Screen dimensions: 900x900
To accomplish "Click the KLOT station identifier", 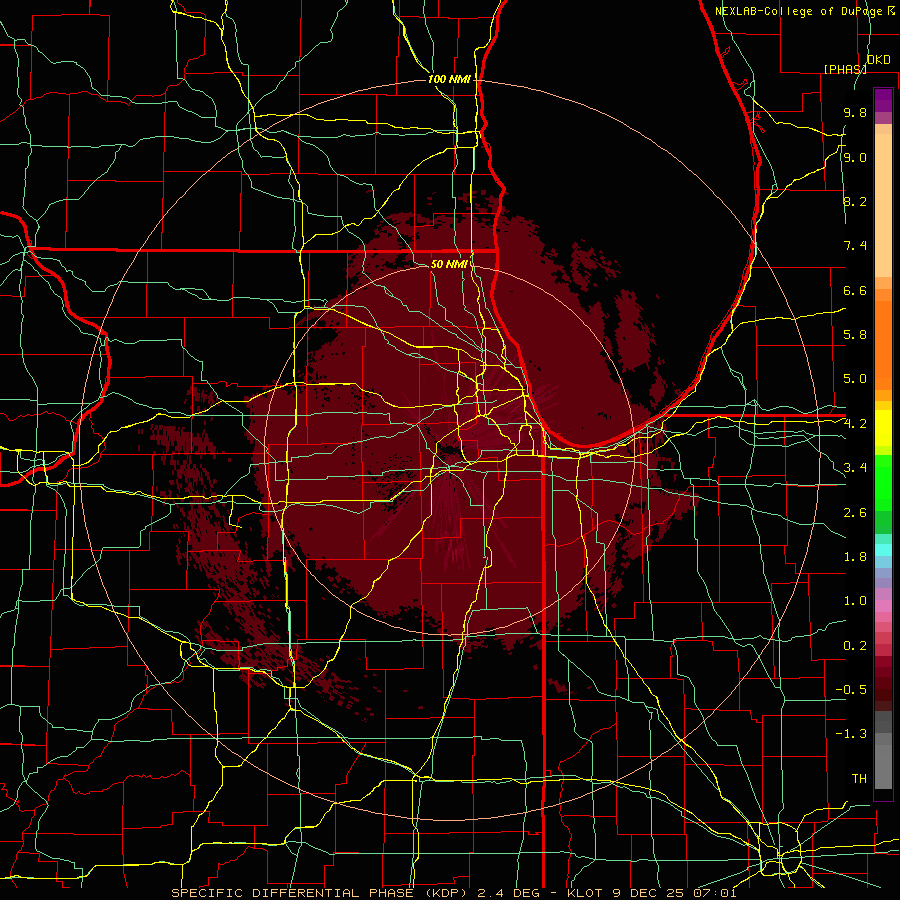I will tap(585, 893).
